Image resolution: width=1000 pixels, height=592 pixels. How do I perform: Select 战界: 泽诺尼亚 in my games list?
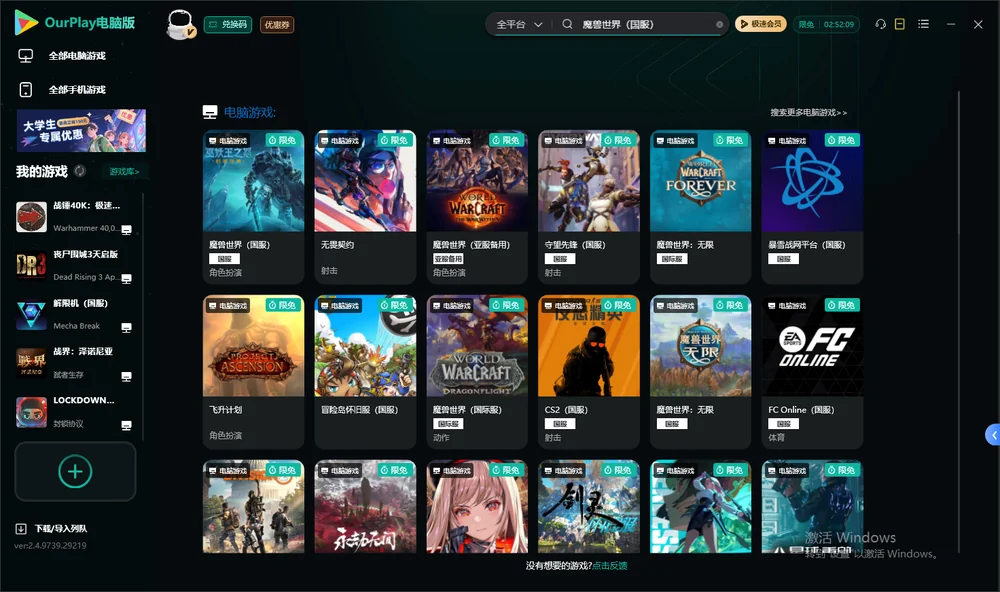pos(74,363)
